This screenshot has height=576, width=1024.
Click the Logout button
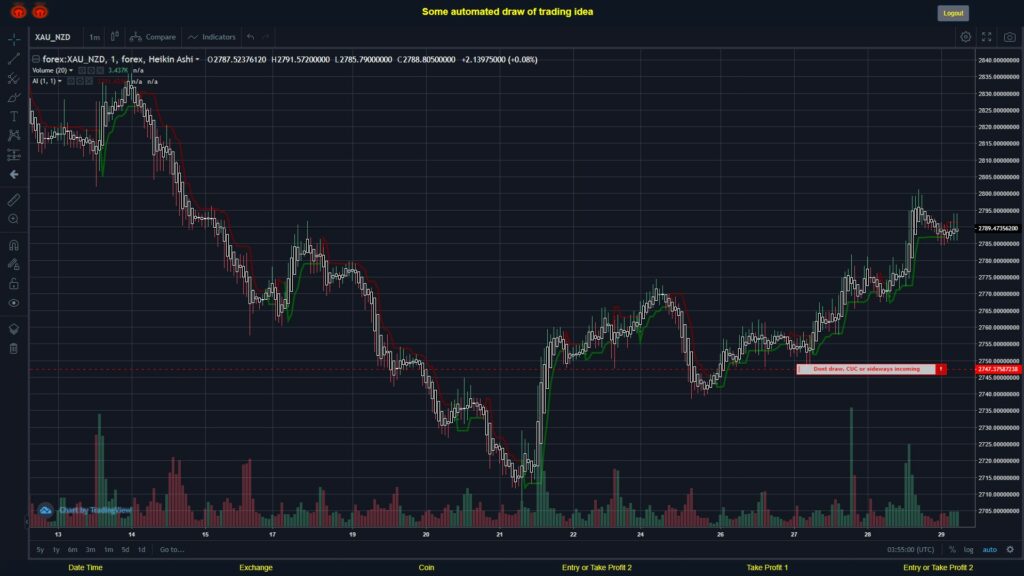953,13
